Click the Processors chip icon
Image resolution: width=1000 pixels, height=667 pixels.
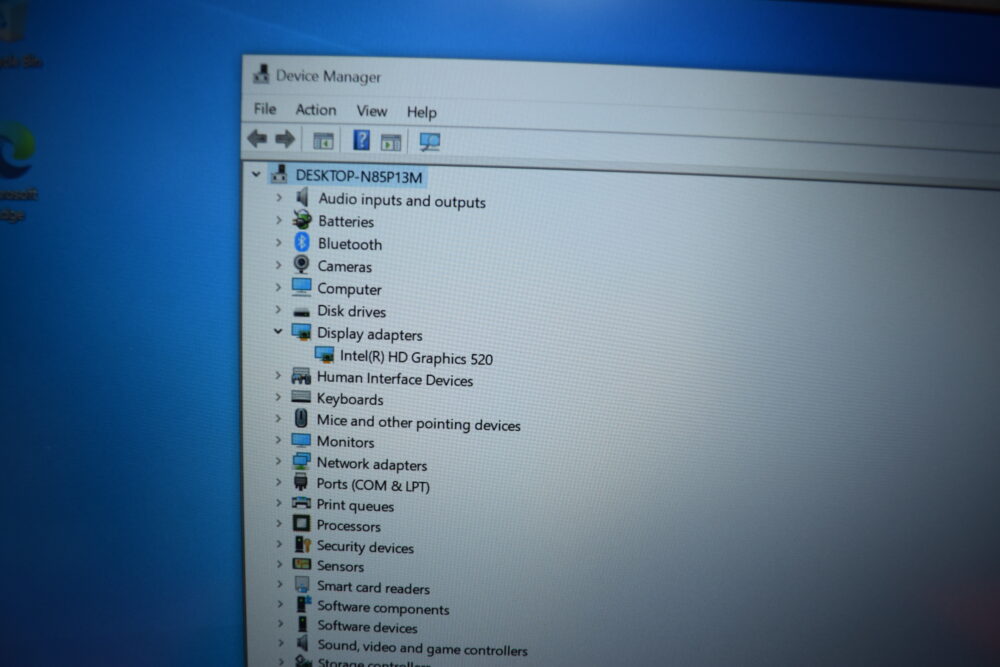coord(301,524)
